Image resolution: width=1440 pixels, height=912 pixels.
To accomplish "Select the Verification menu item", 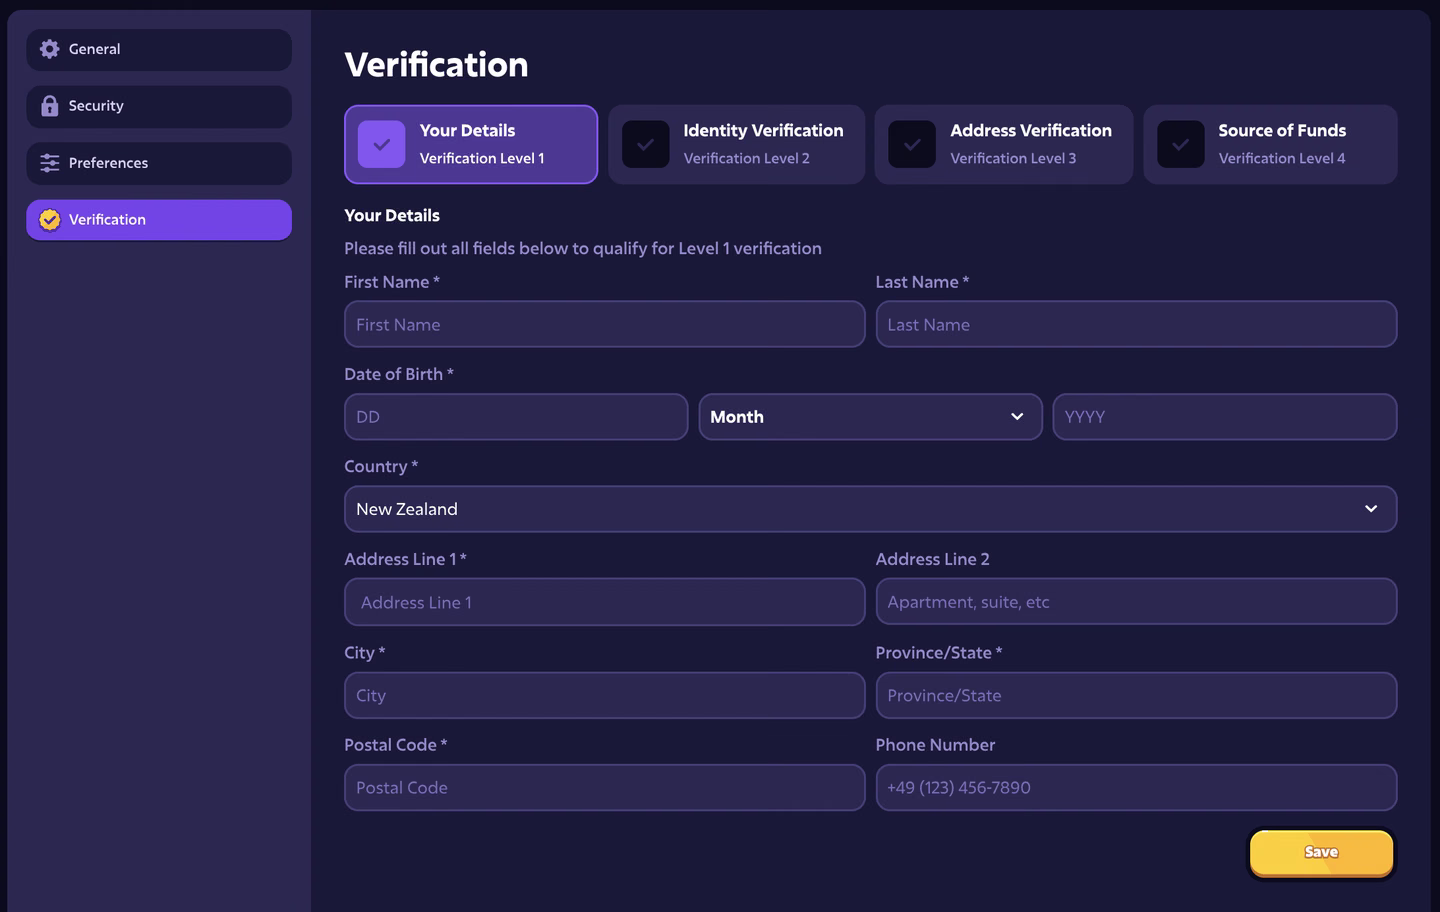I will click(x=159, y=220).
